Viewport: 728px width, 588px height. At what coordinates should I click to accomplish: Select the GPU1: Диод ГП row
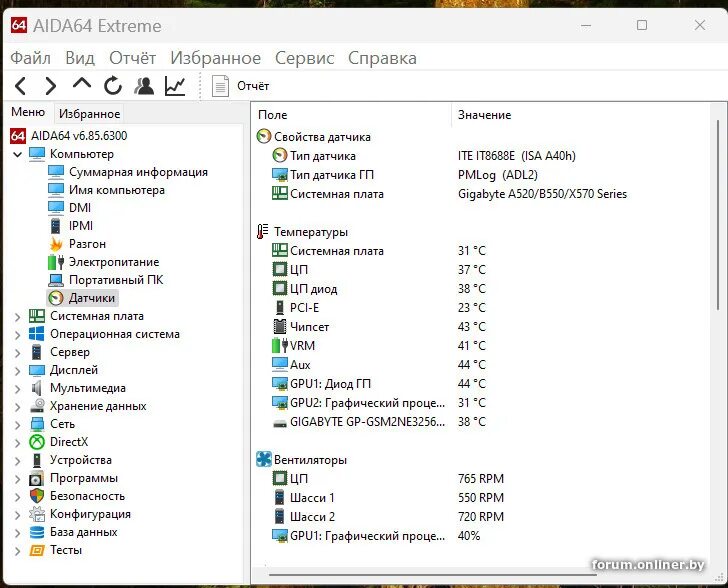330,384
